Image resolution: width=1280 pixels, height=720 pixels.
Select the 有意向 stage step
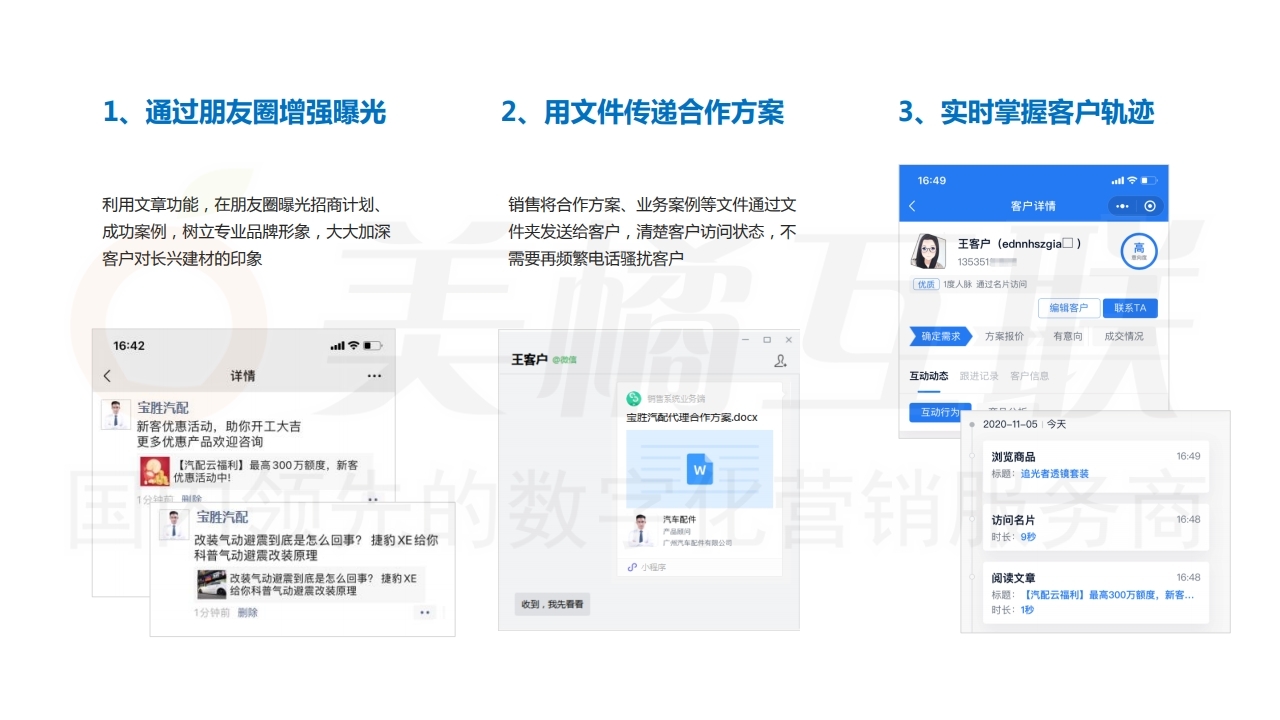1067,336
